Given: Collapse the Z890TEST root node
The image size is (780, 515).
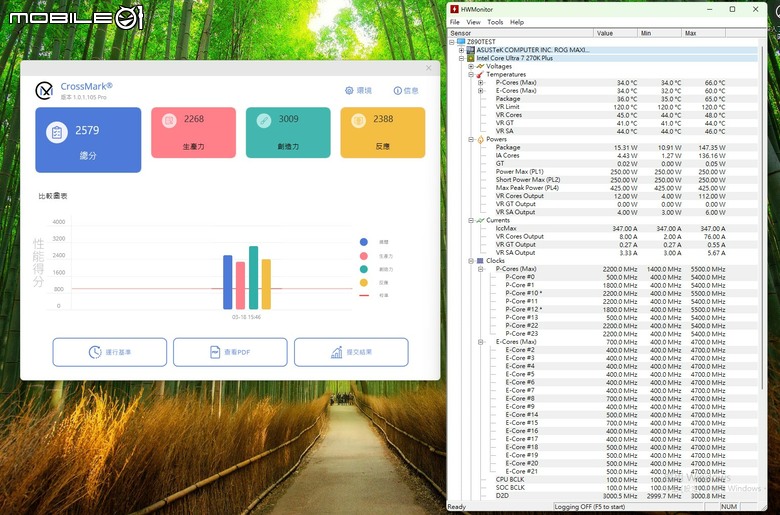Looking at the screenshot, I should [452, 42].
